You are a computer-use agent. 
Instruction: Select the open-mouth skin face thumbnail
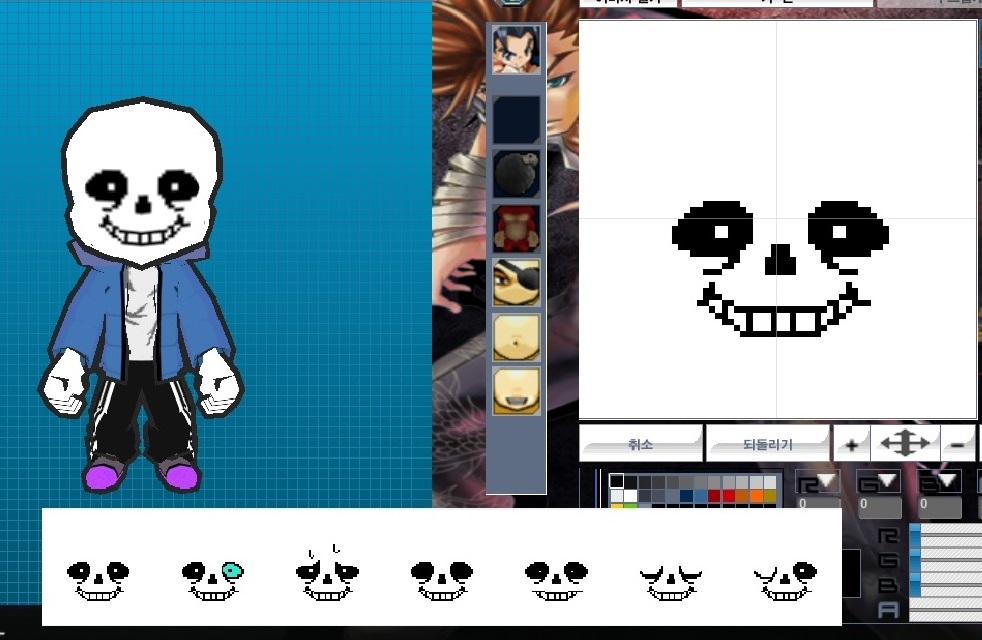pos(516,392)
